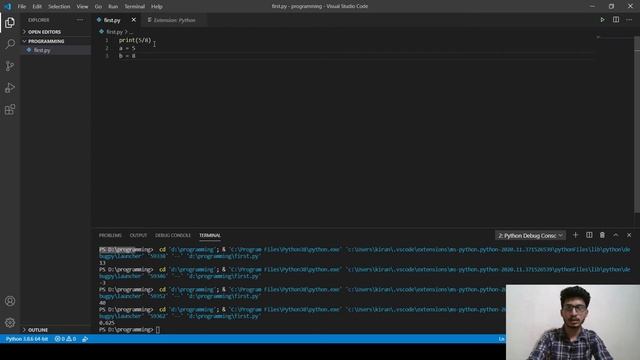
Task: Open the Go menu
Action: pos(98,7)
